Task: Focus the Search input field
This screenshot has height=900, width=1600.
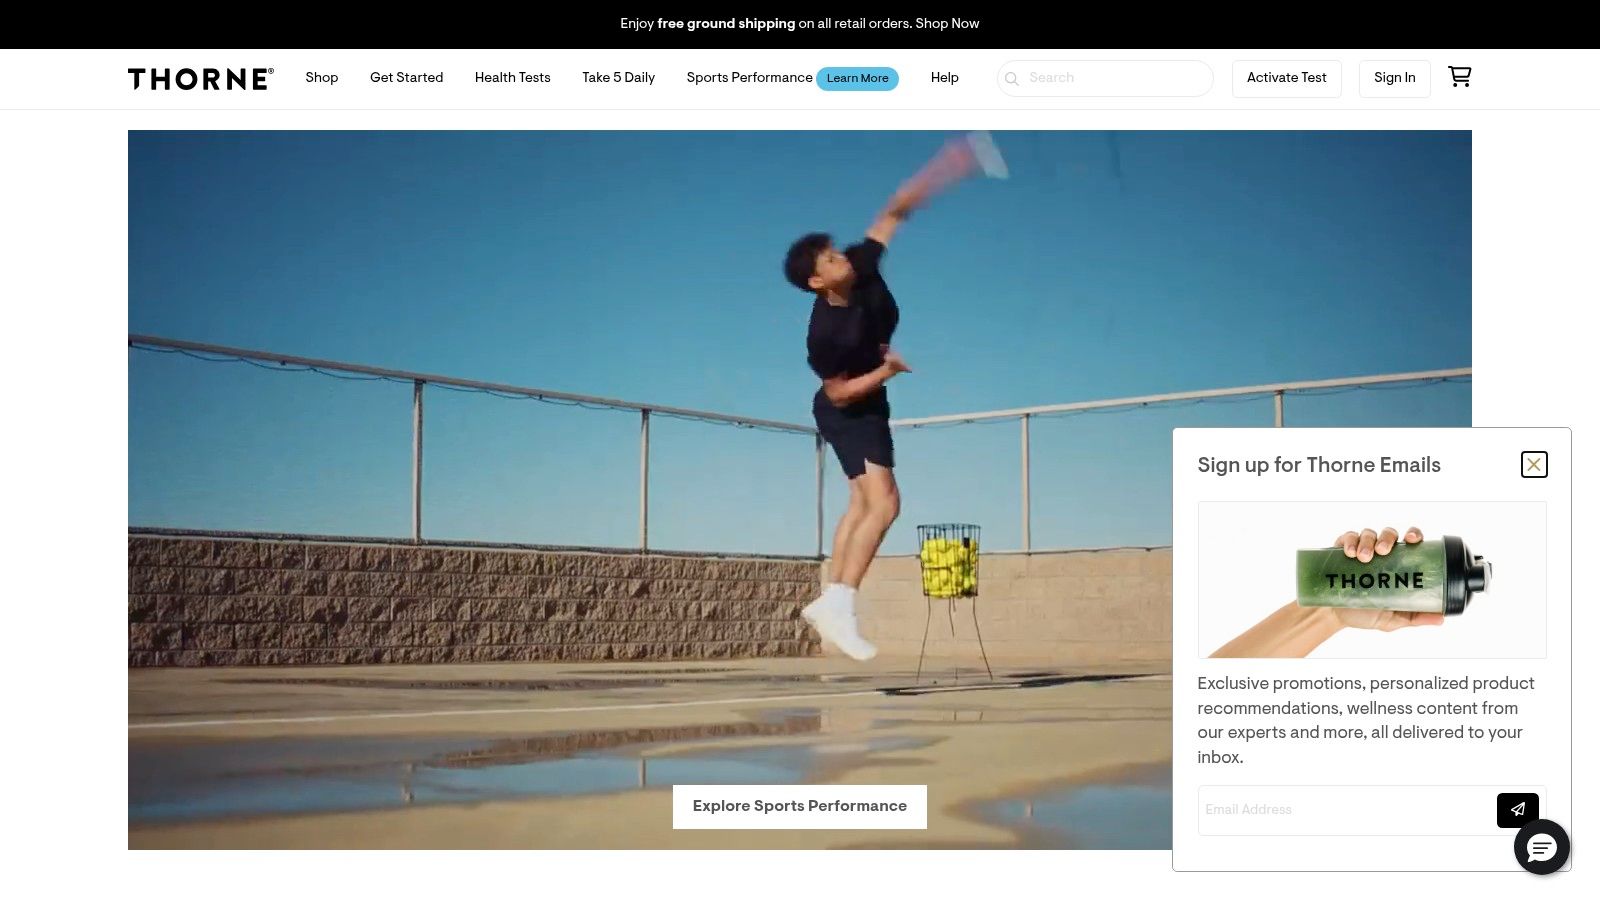Action: coord(1115,78)
